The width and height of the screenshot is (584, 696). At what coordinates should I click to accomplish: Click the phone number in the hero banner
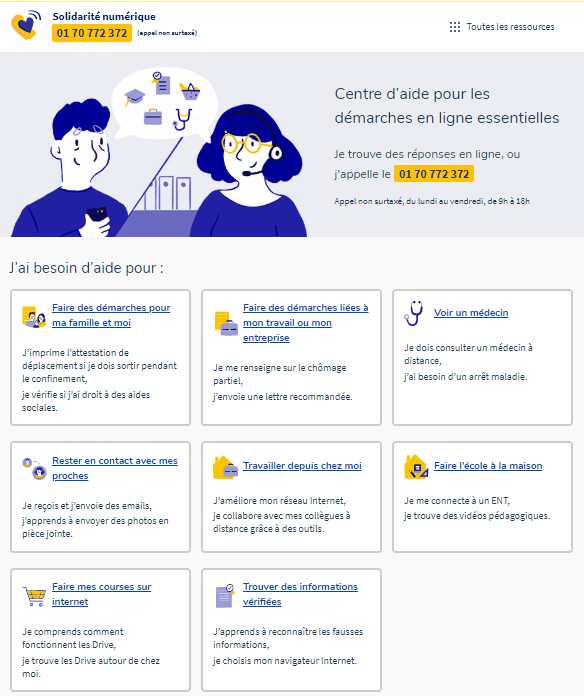(434, 174)
